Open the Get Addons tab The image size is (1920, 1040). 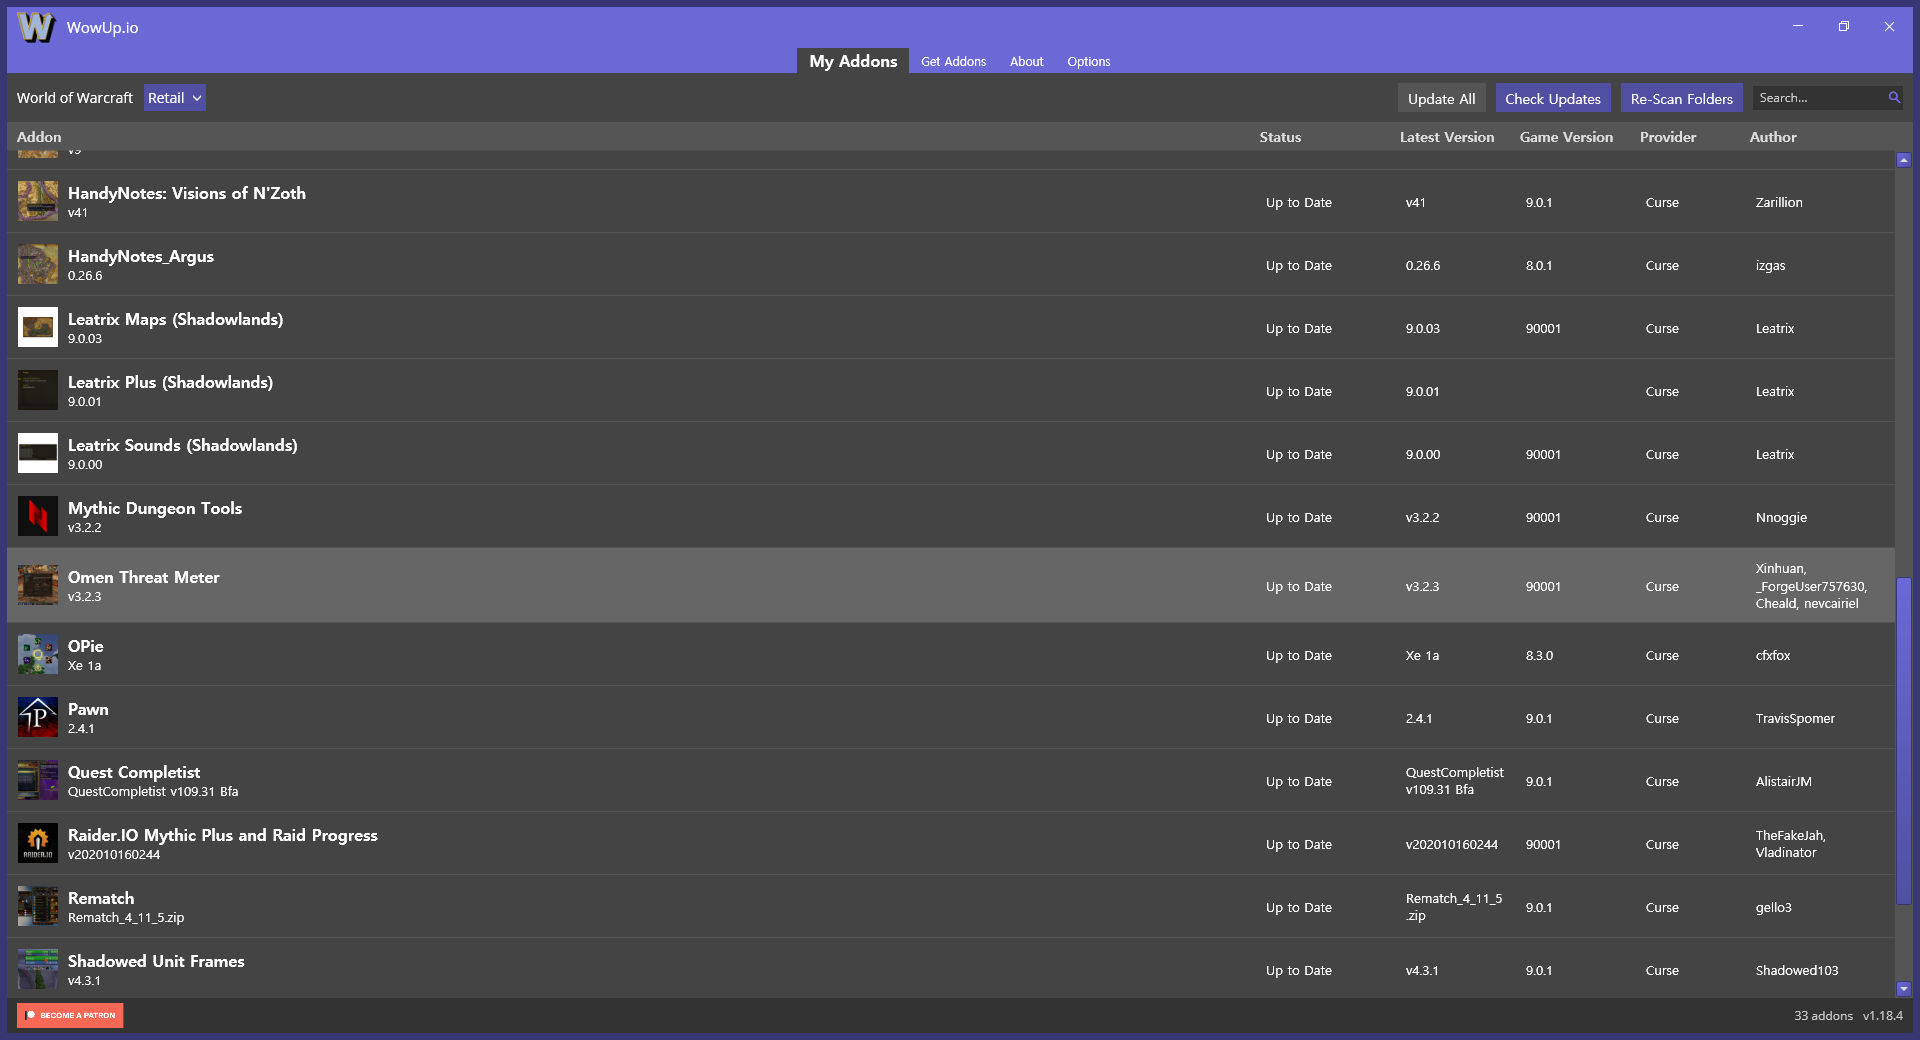point(953,62)
